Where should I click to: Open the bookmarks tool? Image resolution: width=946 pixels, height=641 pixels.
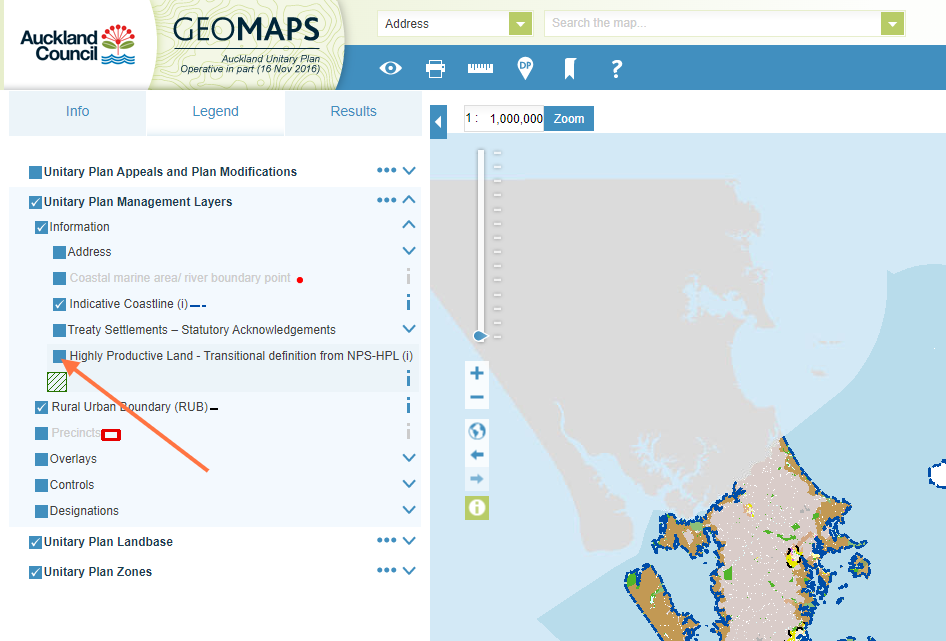click(570, 69)
